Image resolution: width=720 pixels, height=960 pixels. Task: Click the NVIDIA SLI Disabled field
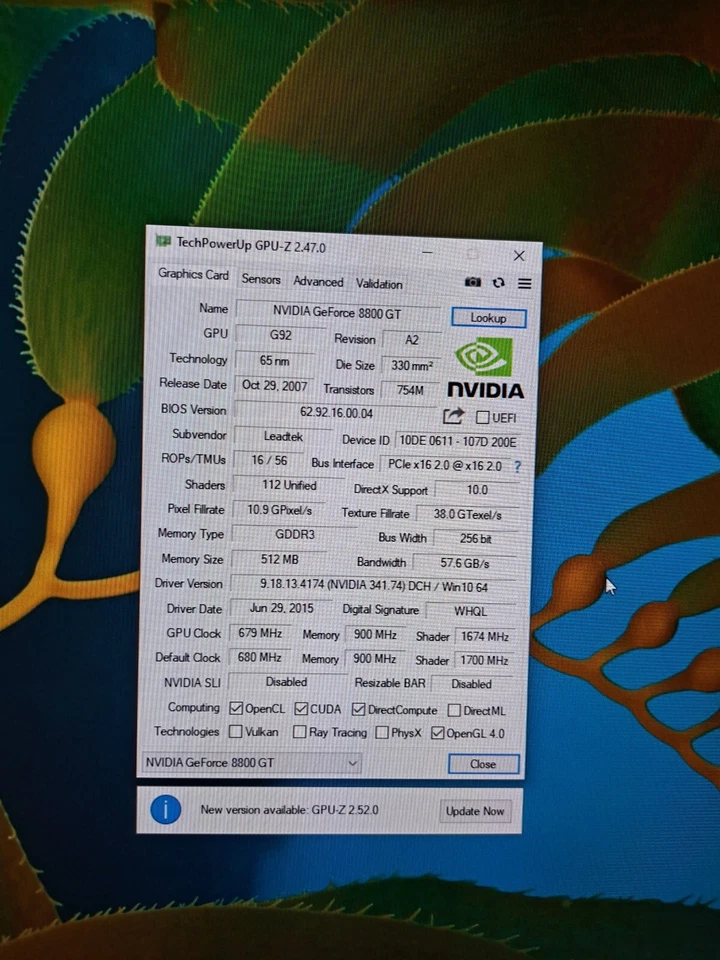[286, 681]
